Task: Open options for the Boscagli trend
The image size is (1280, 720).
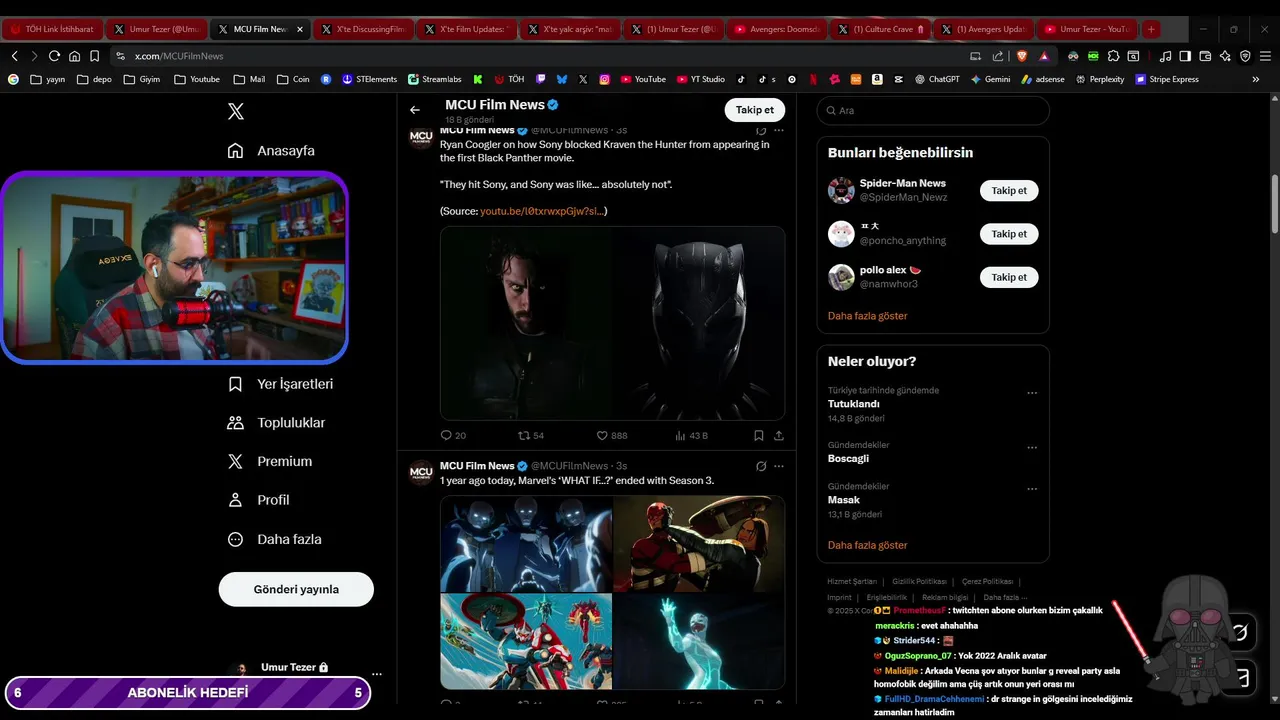Action: (1032, 448)
